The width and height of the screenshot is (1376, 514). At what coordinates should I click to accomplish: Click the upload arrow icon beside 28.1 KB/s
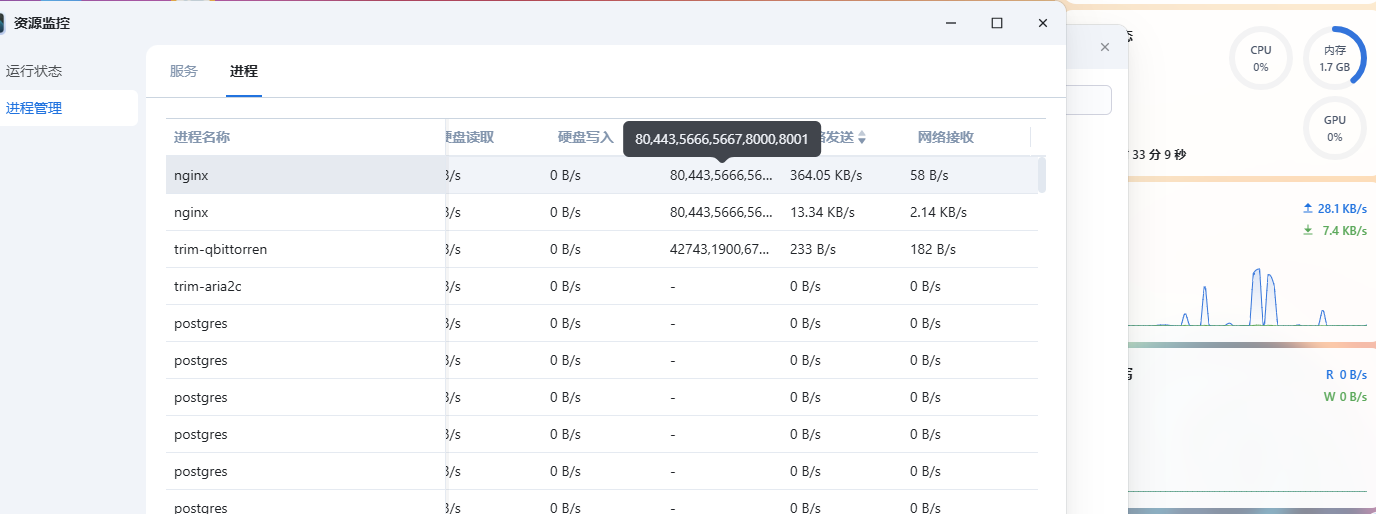coord(1307,208)
